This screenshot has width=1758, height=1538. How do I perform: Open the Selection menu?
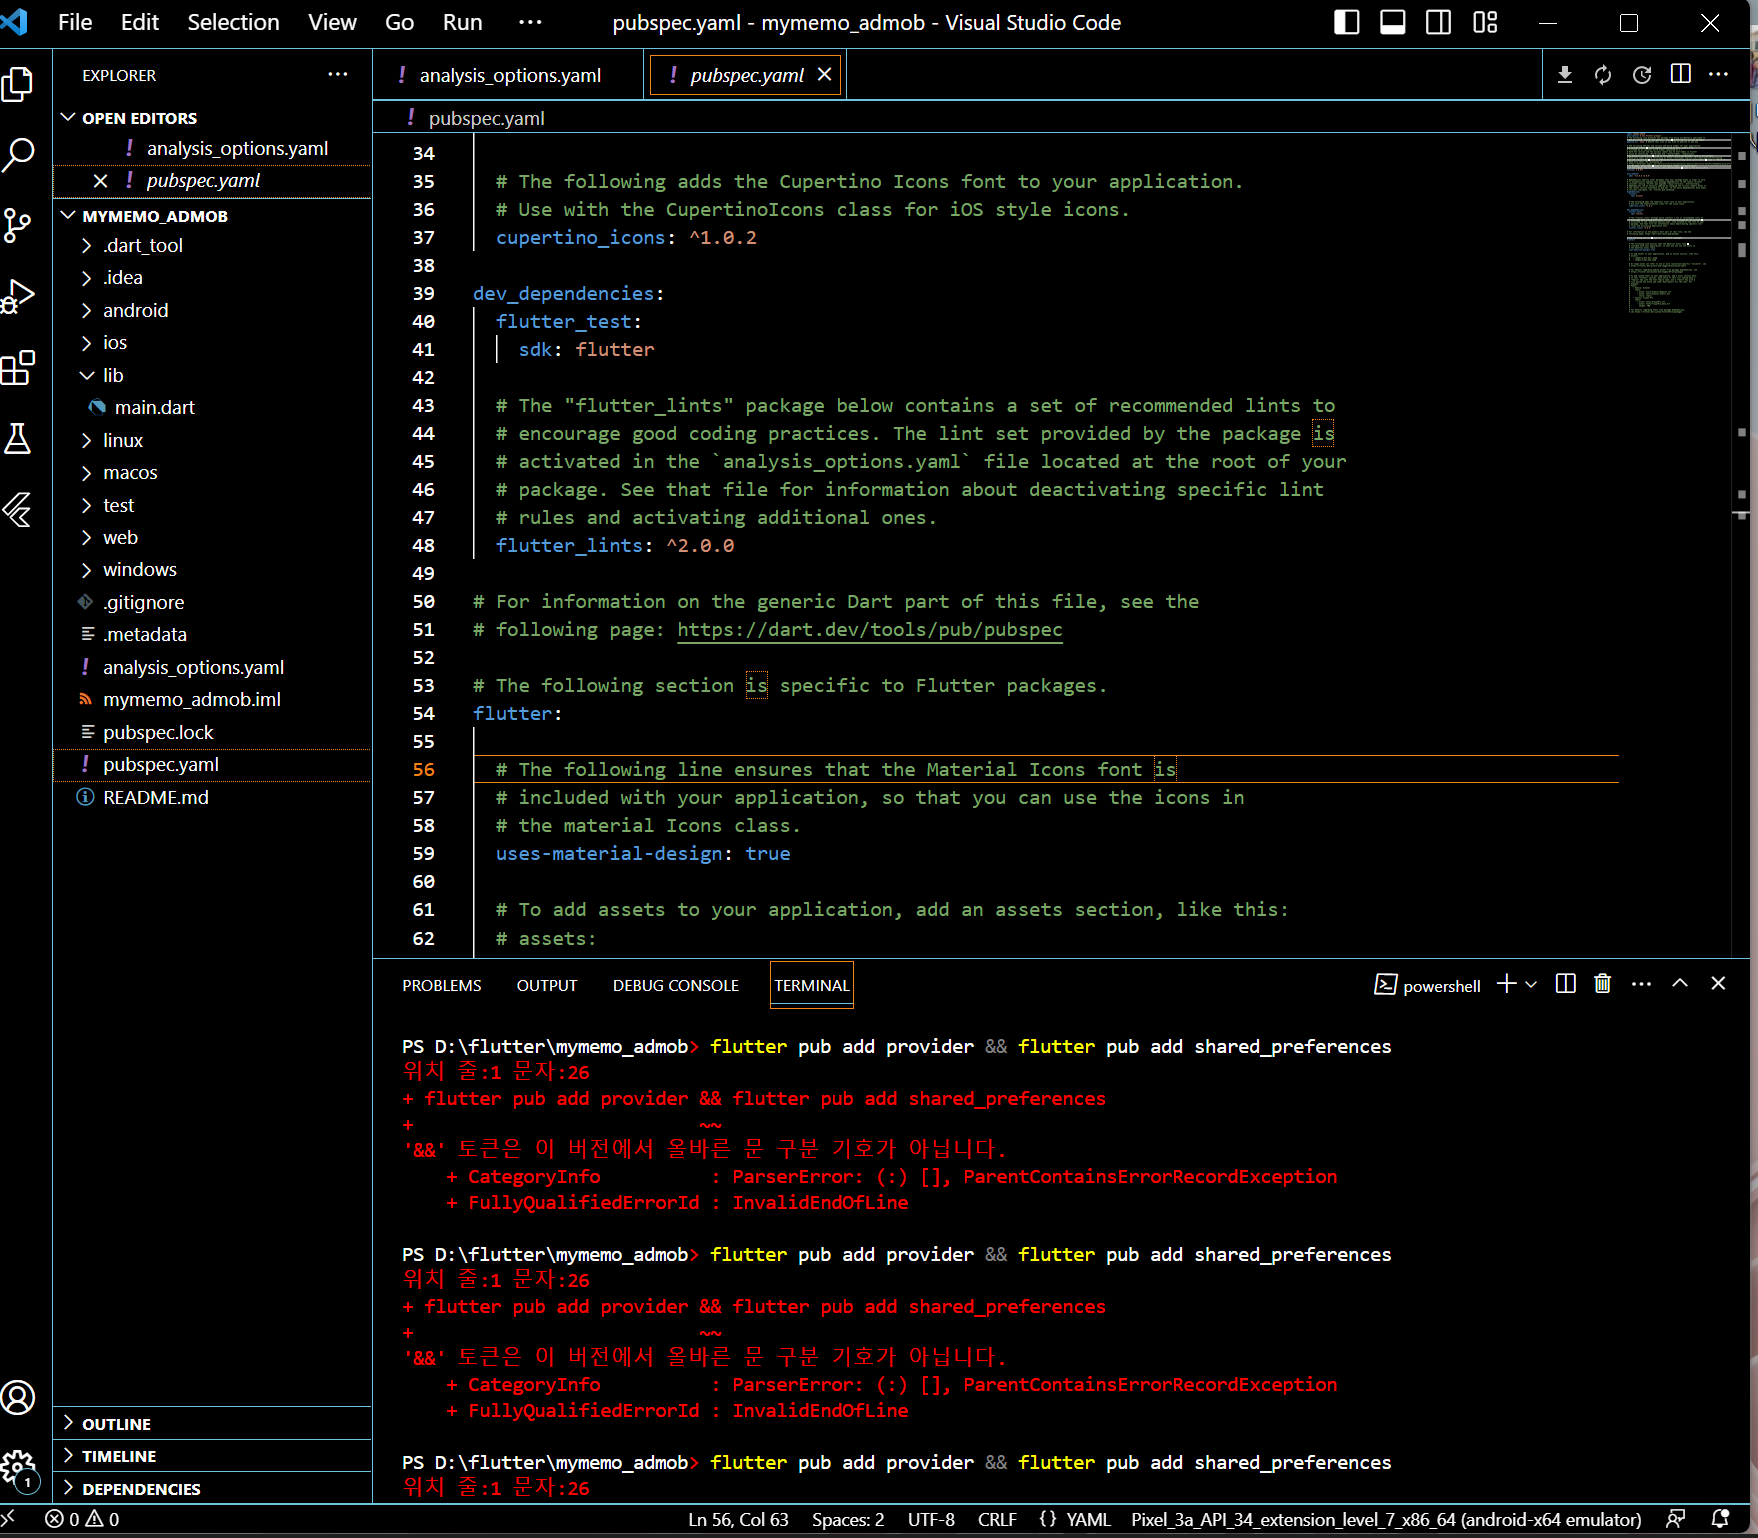pos(233,22)
